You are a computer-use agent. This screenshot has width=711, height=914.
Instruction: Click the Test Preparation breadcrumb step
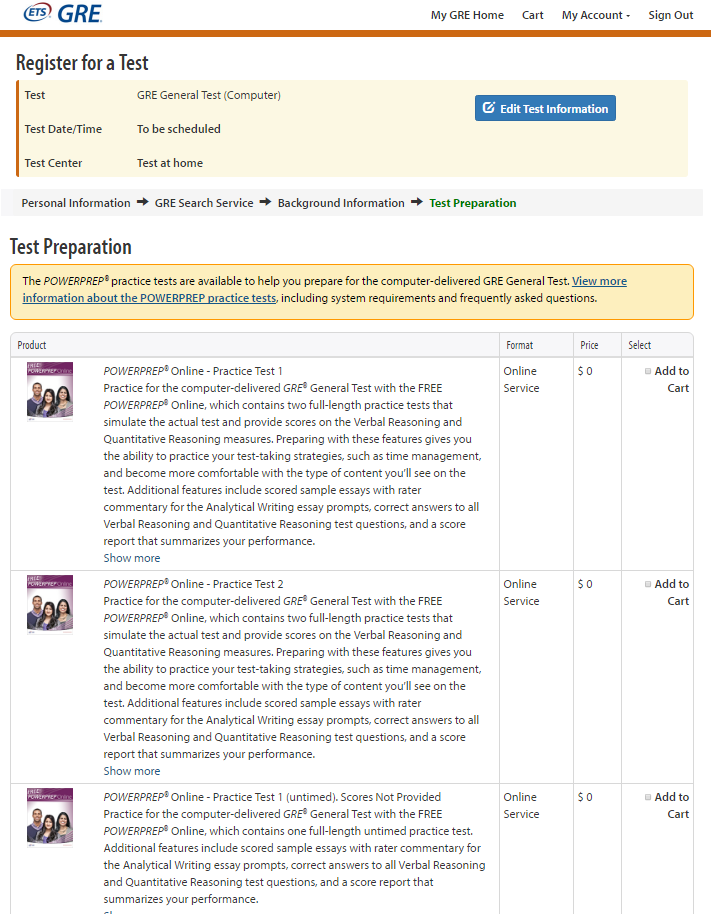click(473, 203)
